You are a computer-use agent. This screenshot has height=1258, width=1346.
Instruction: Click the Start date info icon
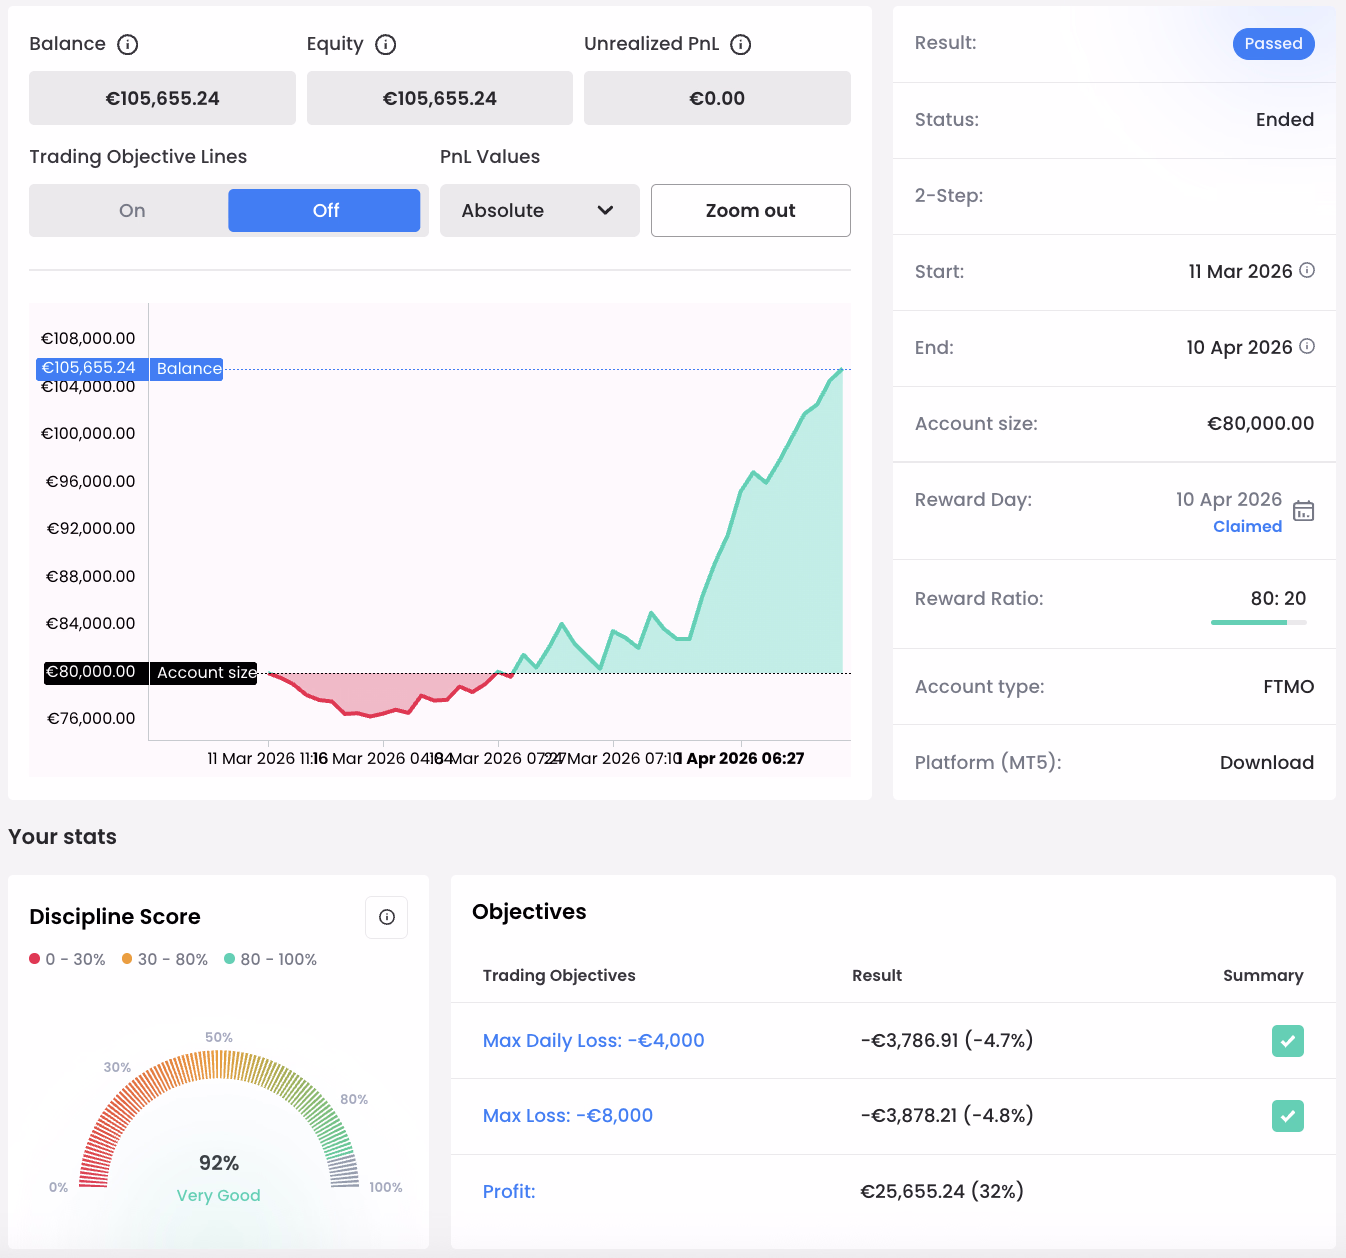point(1307,270)
